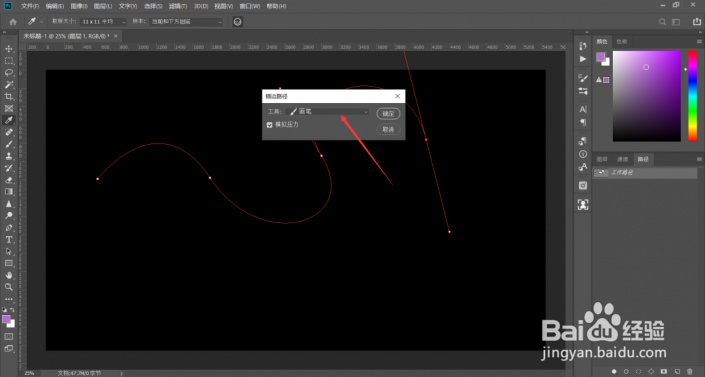Close the stroke path dialog

(397, 96)
